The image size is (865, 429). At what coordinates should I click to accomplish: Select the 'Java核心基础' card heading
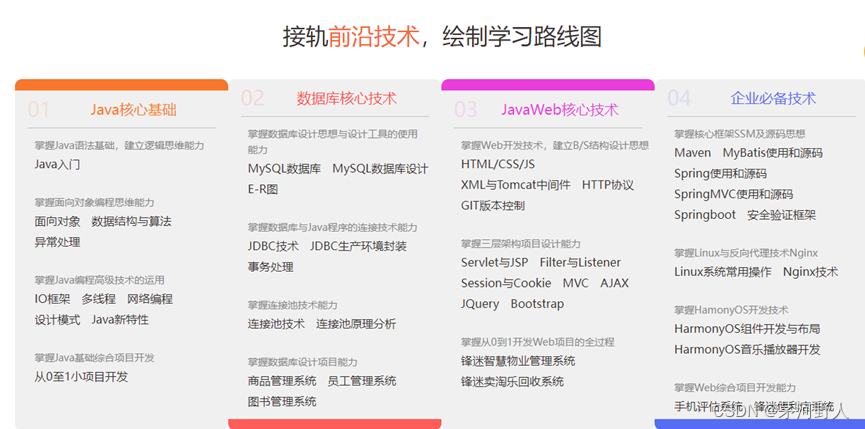[x=134, y=110]
